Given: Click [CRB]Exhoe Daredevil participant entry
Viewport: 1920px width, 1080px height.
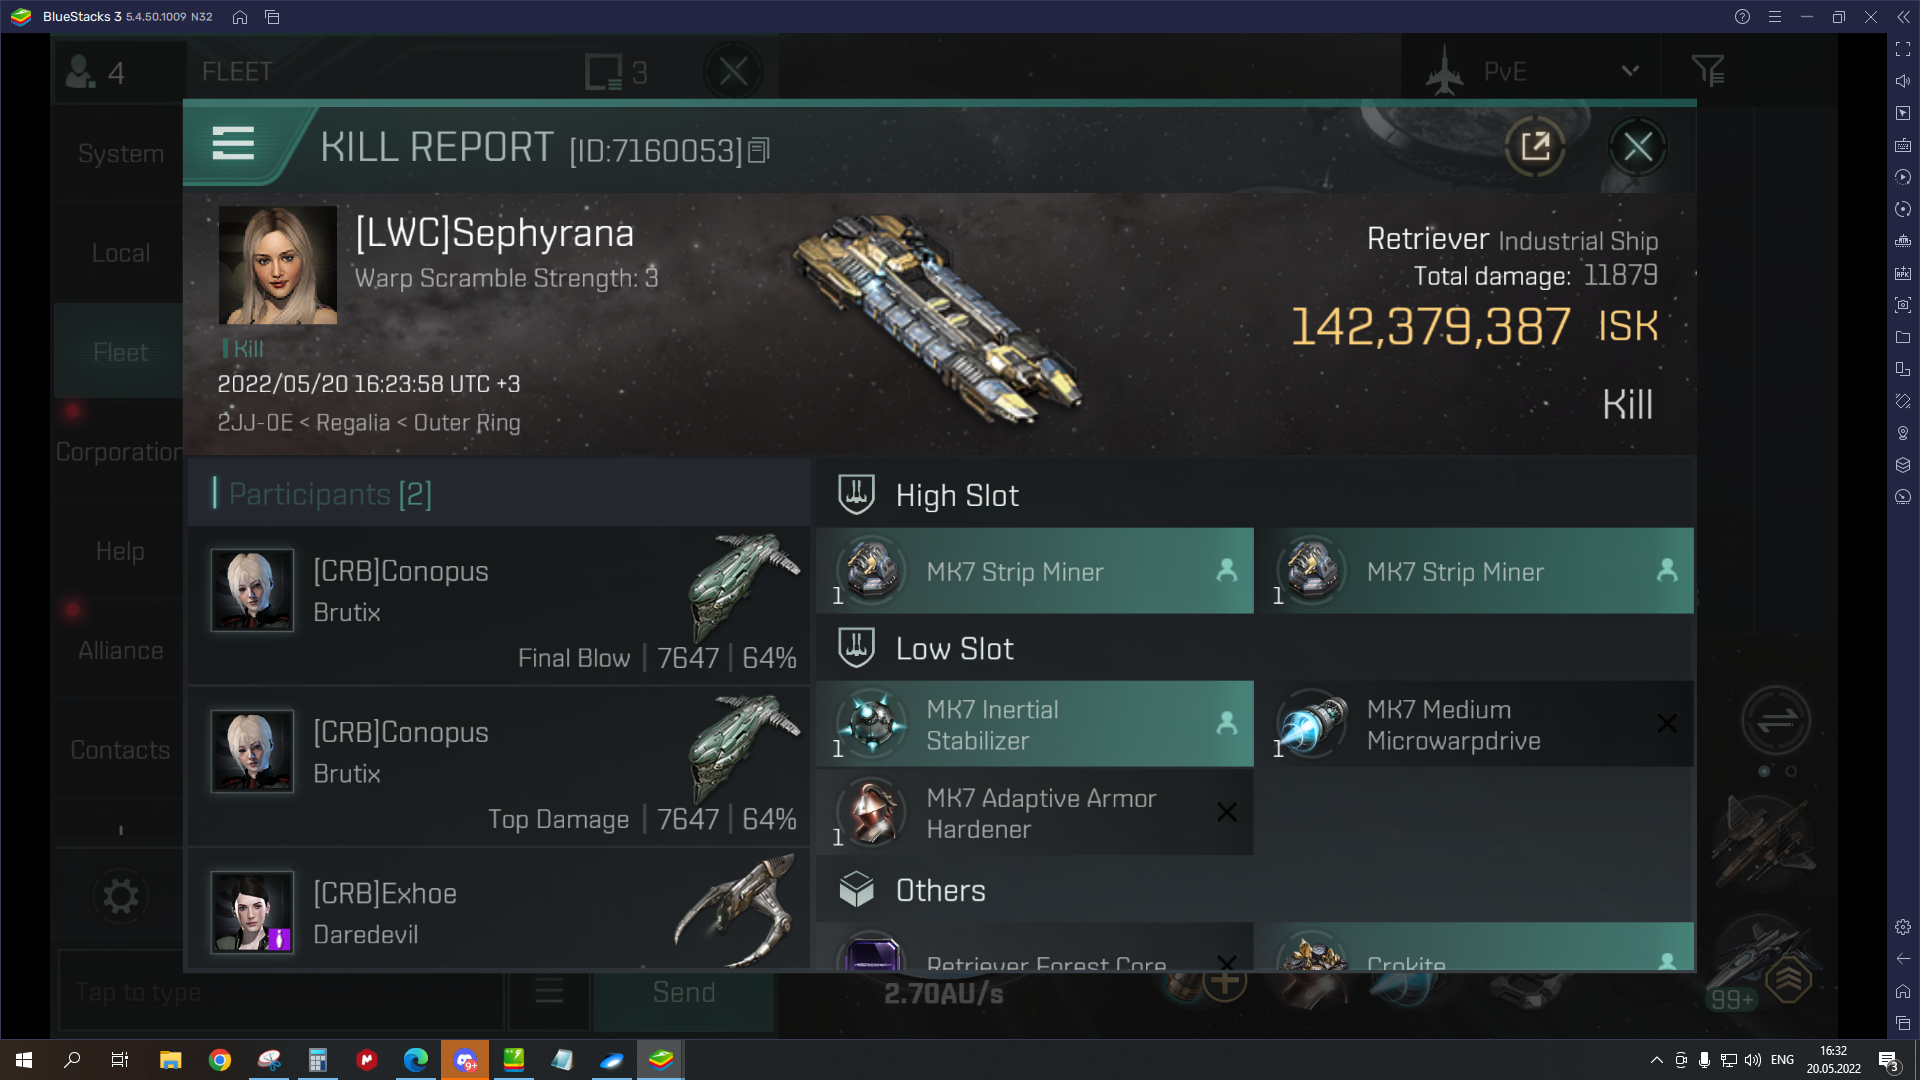Looking at the screenshot, I should (501, 913).
